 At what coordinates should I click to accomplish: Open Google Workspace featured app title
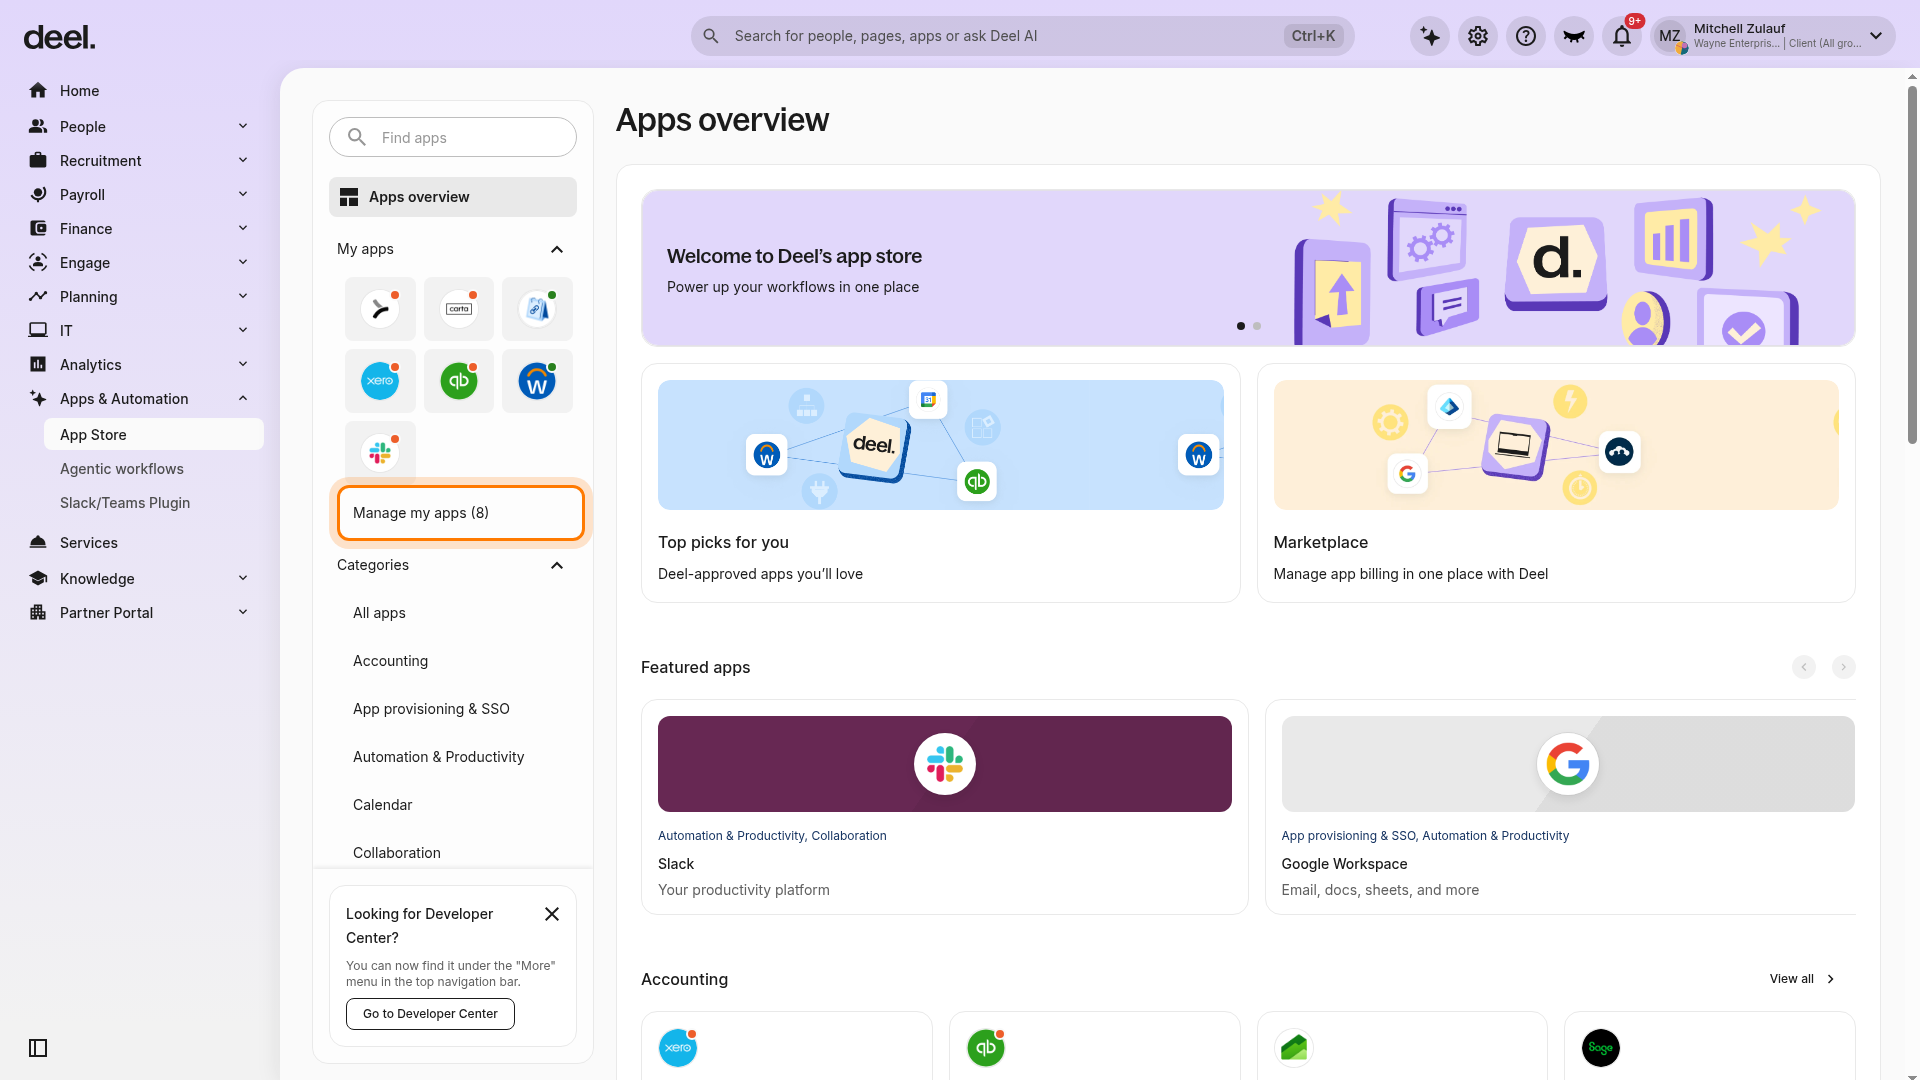click(1344, 864)
